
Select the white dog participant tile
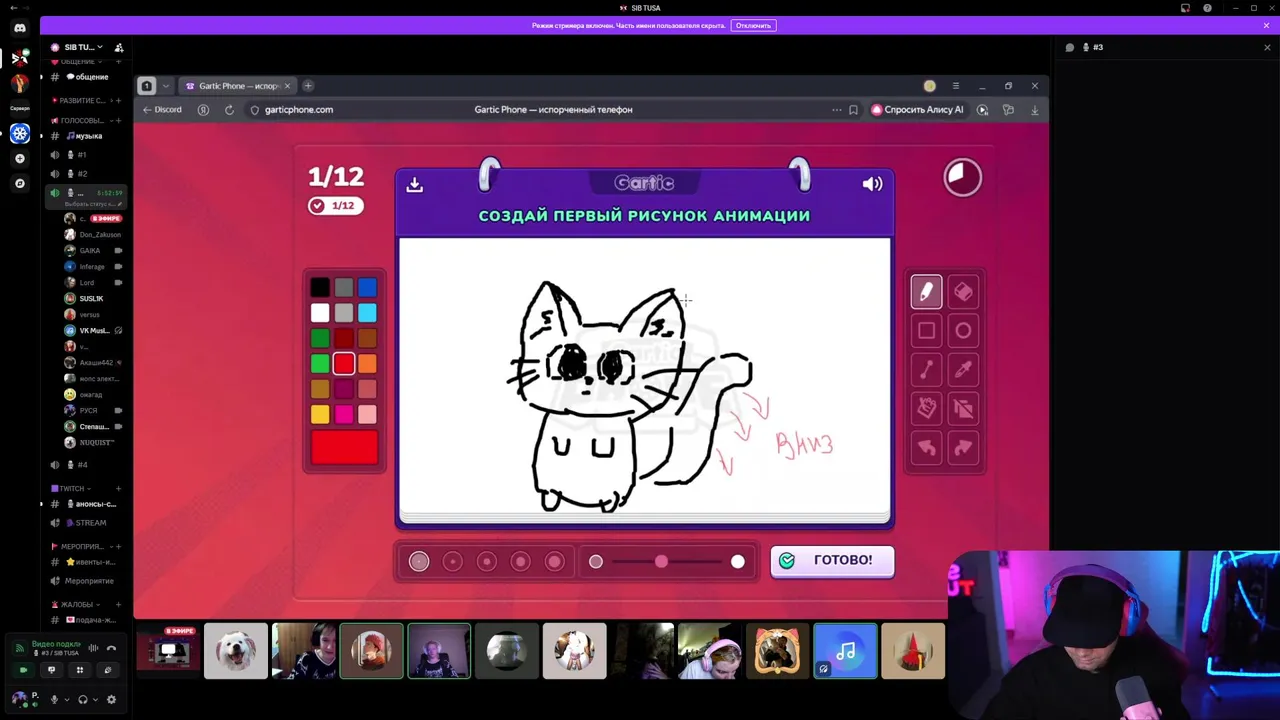tap(236, 651)
